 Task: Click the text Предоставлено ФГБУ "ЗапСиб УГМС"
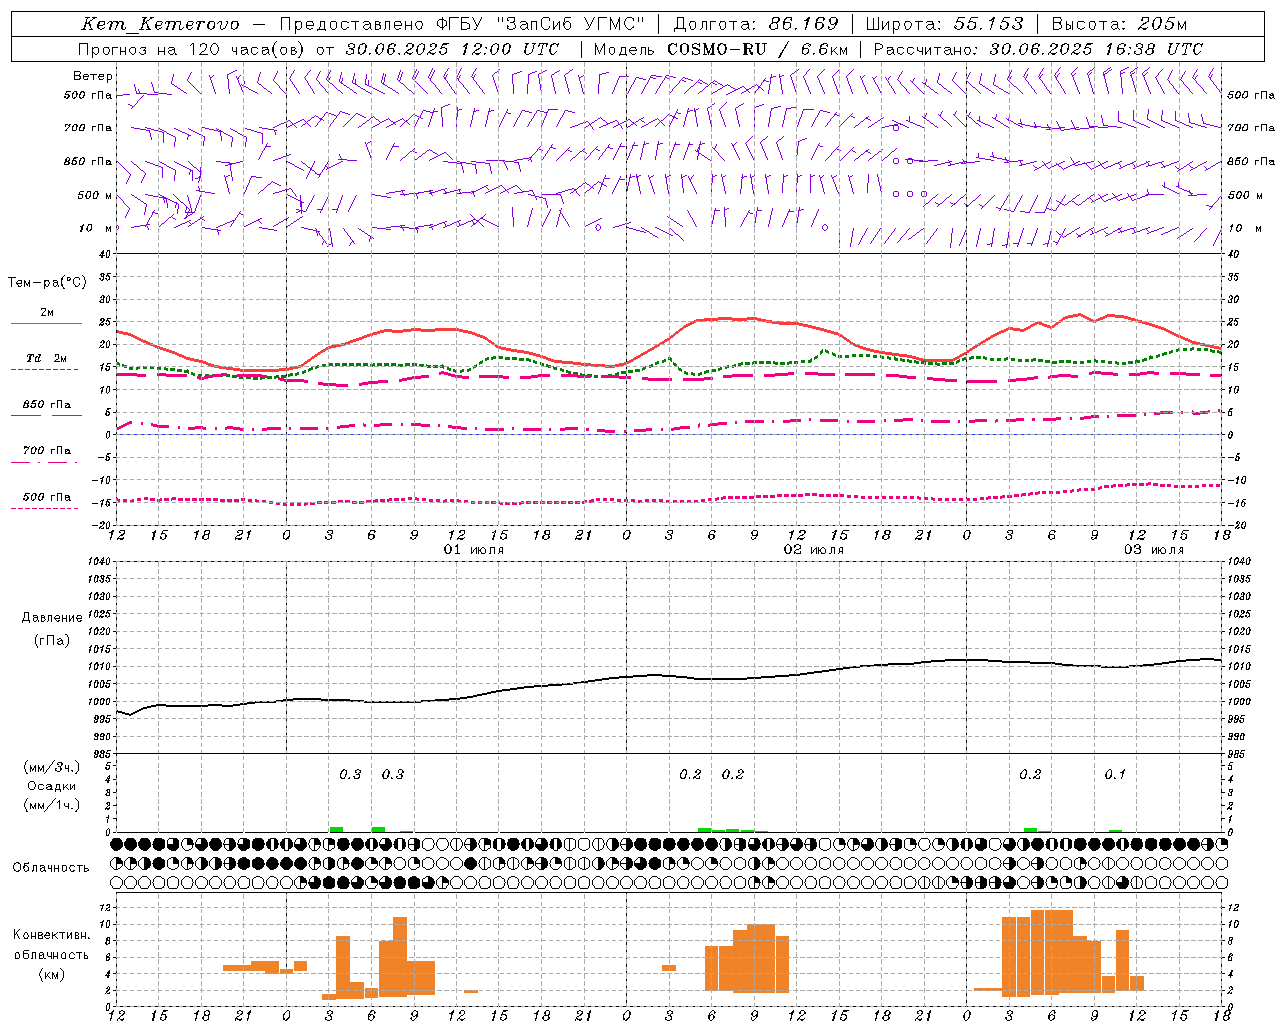tap(462, 24)
